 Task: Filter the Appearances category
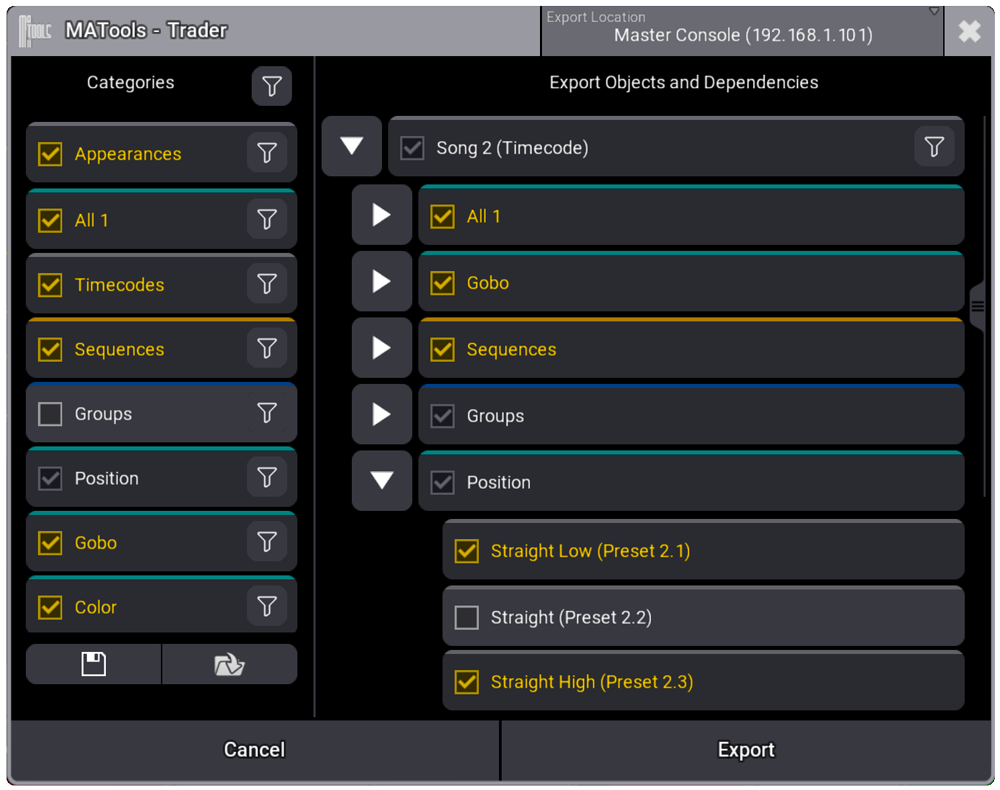(x=267, y=153)
